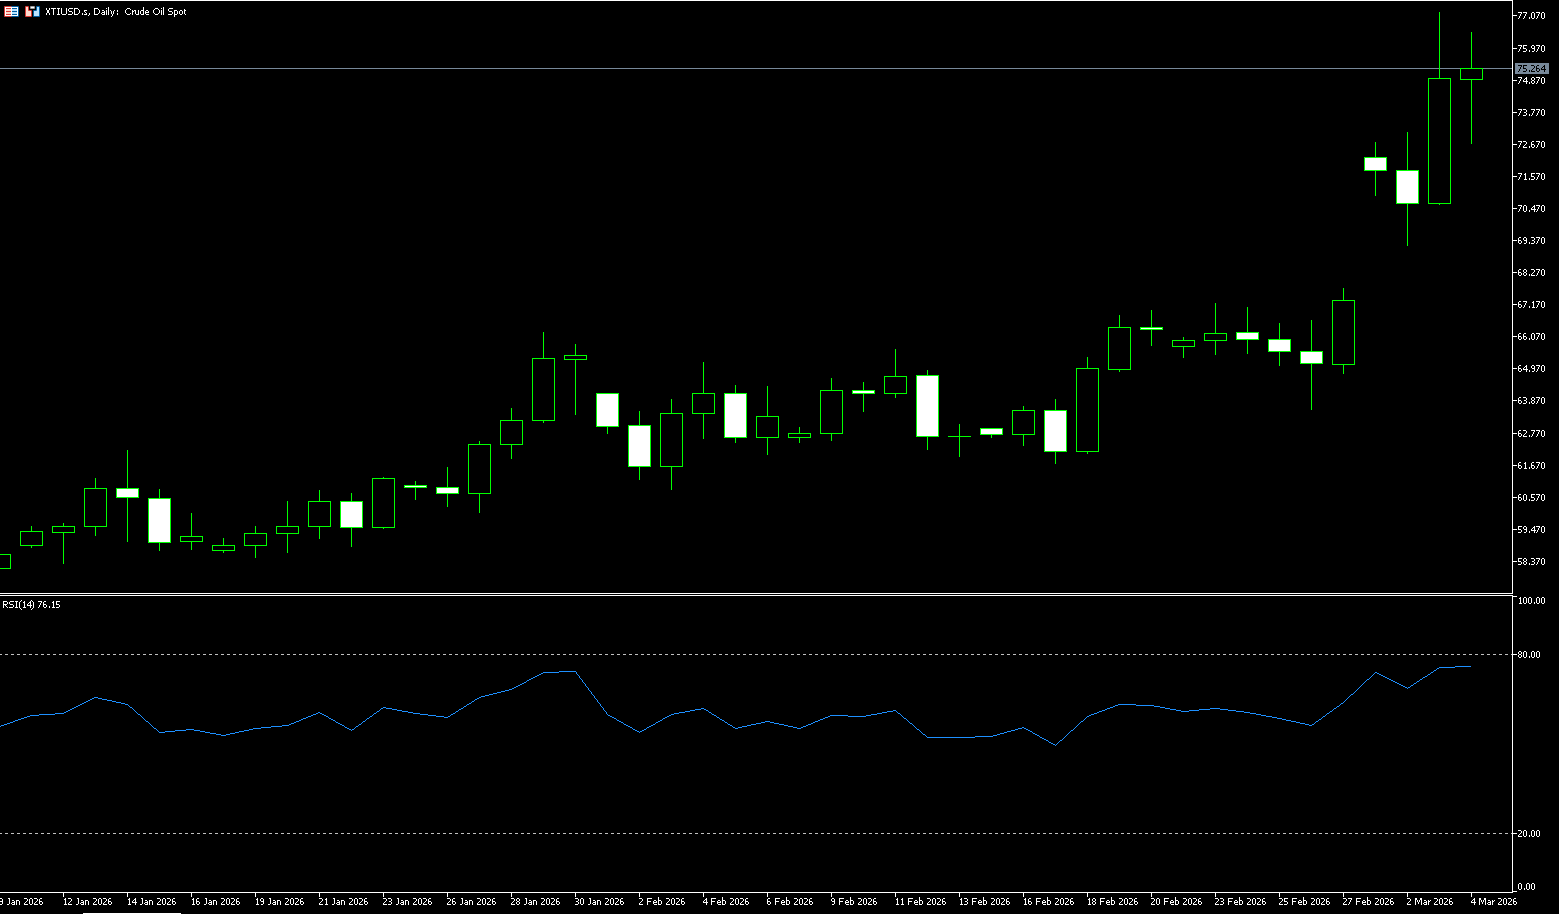Select the 28 Jan 2026 date label
1559x914 pixels.
[535, 902]
